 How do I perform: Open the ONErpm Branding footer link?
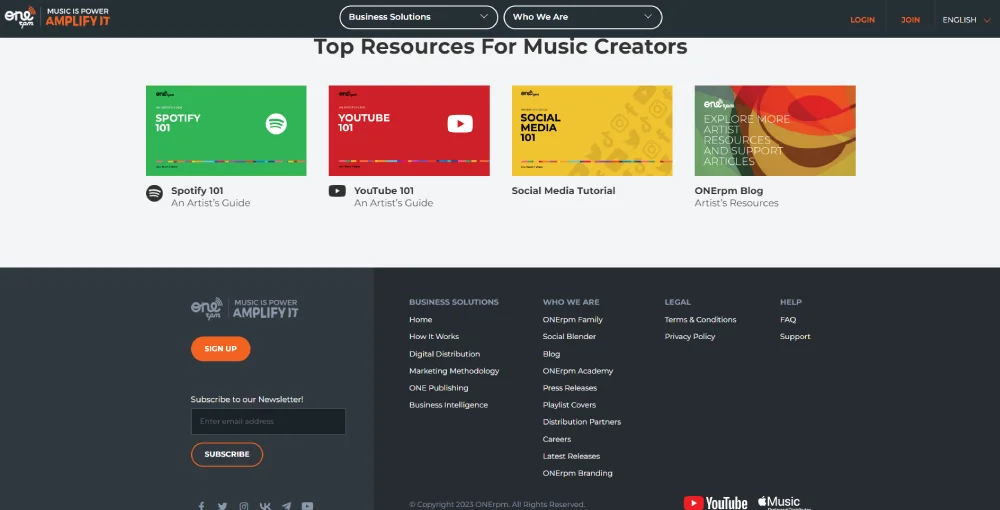(578, 473)
